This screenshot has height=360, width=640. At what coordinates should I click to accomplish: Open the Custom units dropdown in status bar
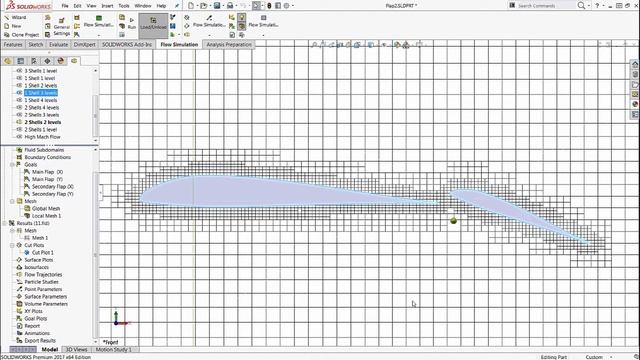tap(611, 357)
